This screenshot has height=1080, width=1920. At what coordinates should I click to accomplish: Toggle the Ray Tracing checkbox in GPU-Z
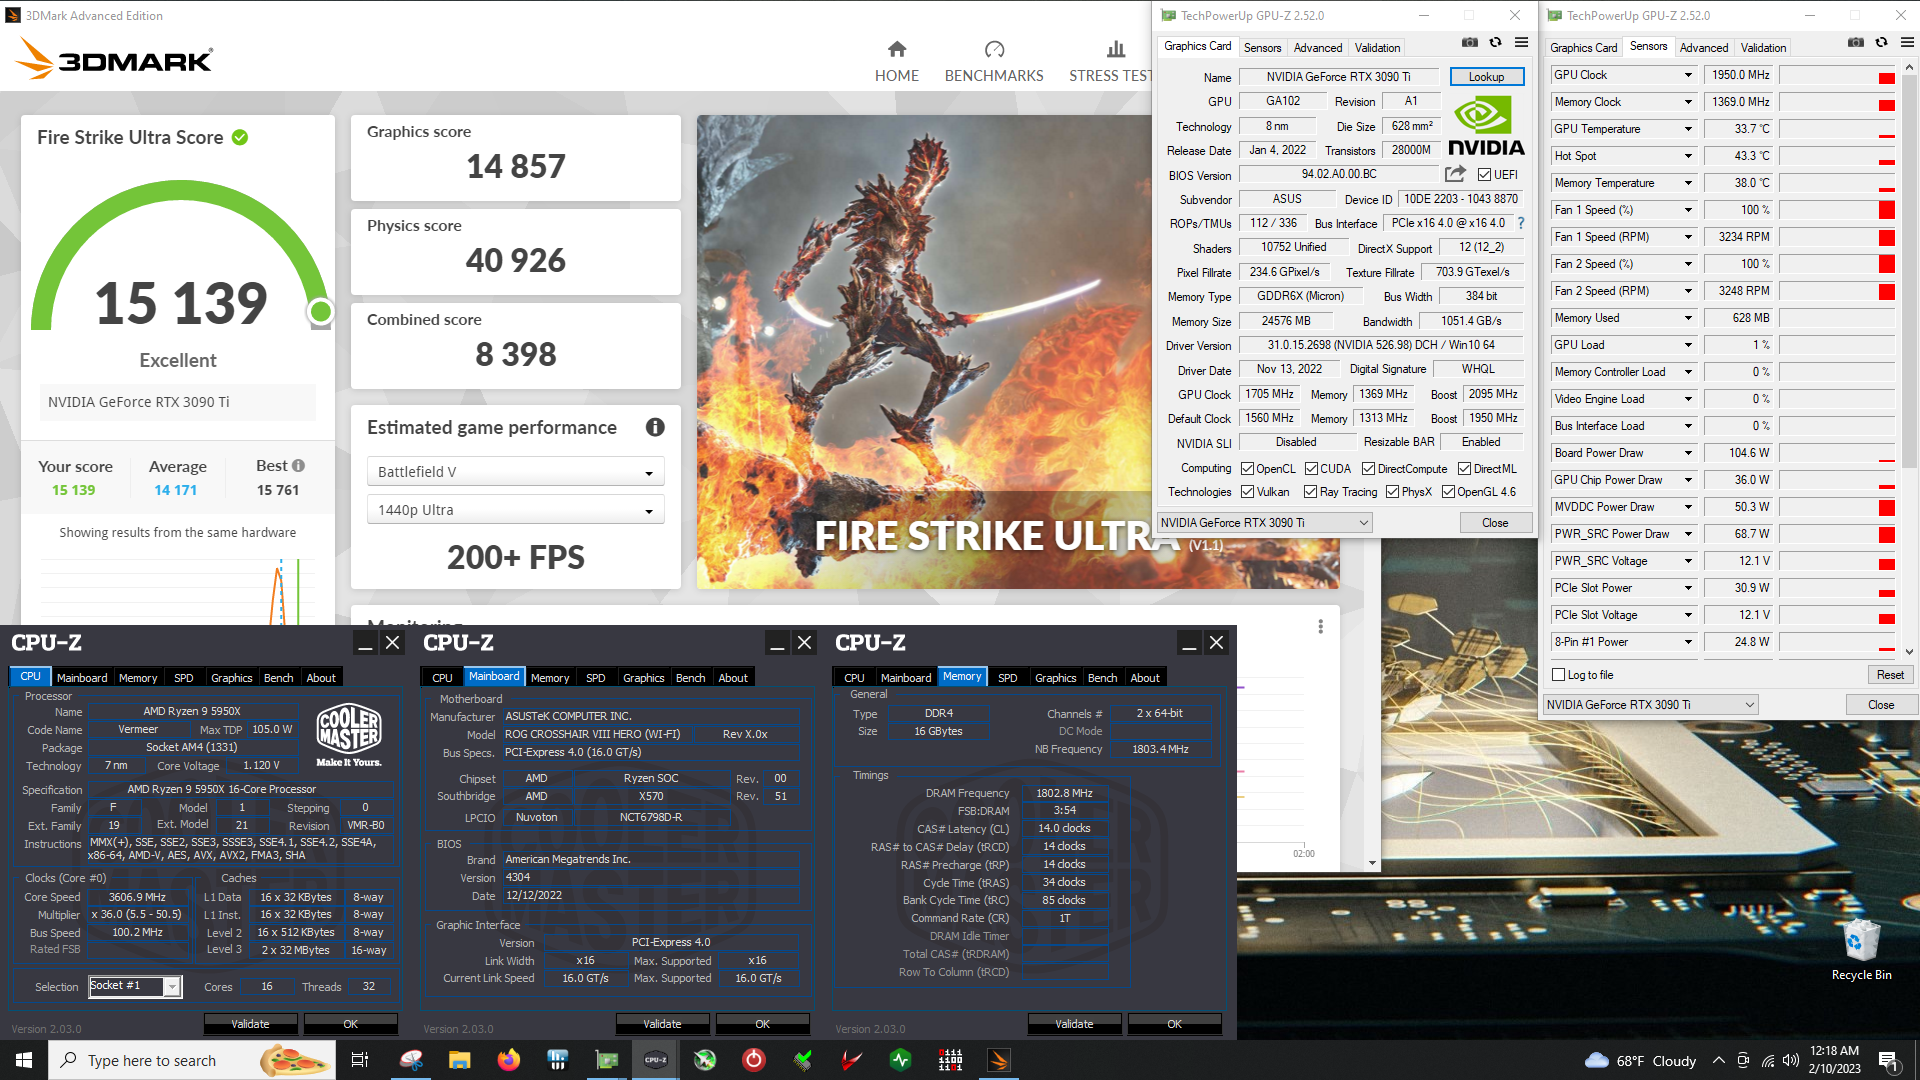pos(1310,492)
